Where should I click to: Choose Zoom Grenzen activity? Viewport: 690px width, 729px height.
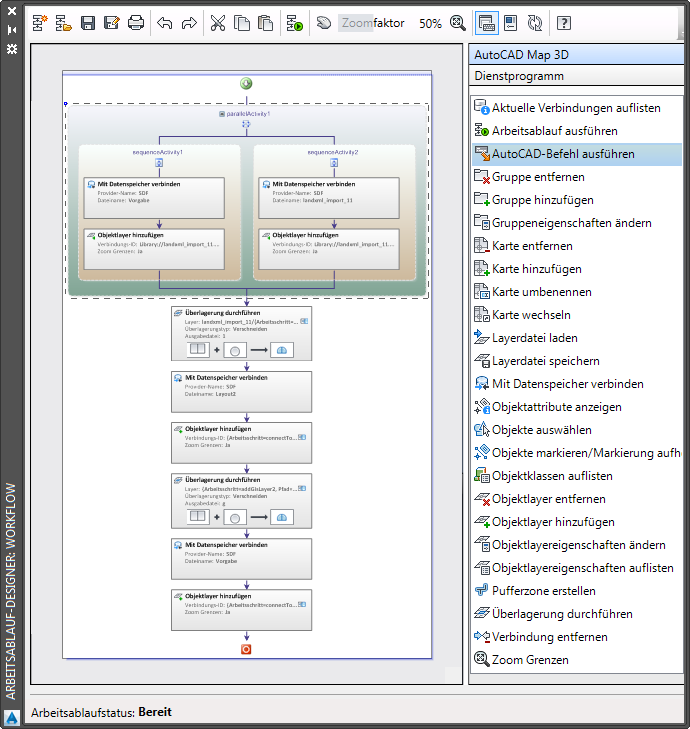[577, 660]
